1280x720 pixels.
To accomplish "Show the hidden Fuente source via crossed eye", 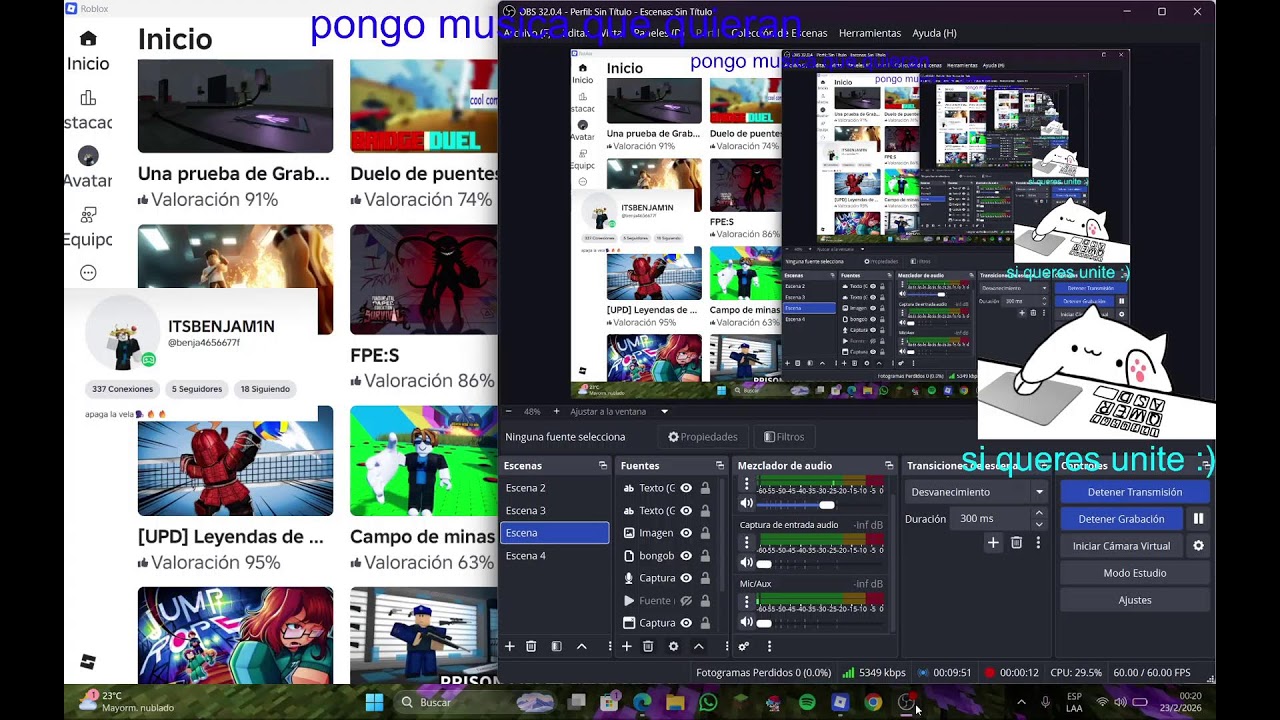I will tap(686, 601).
